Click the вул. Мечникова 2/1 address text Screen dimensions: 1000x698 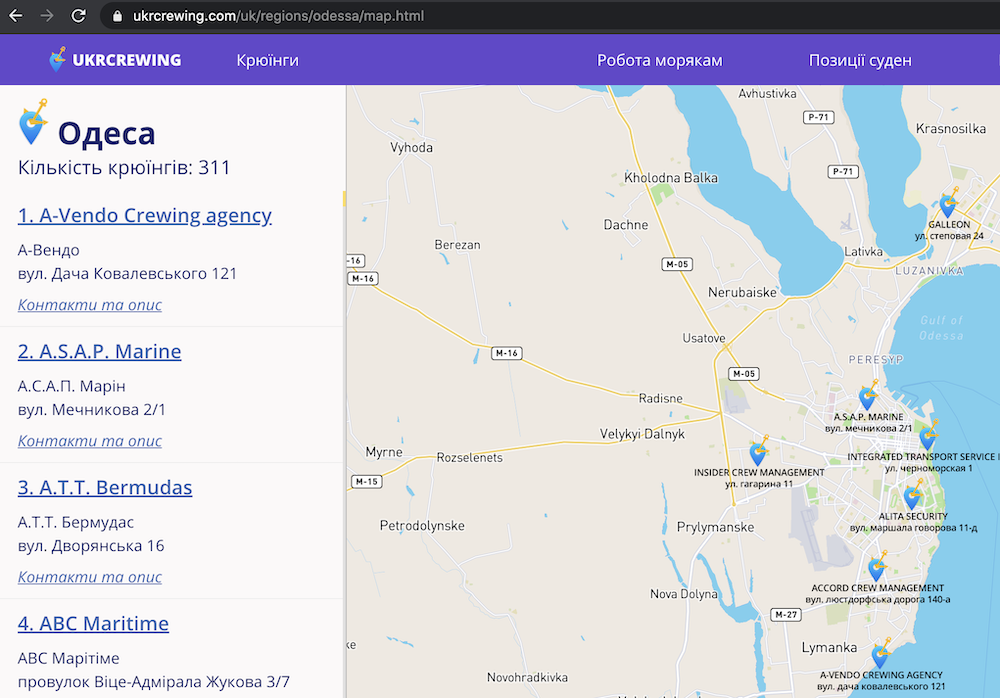91,410
